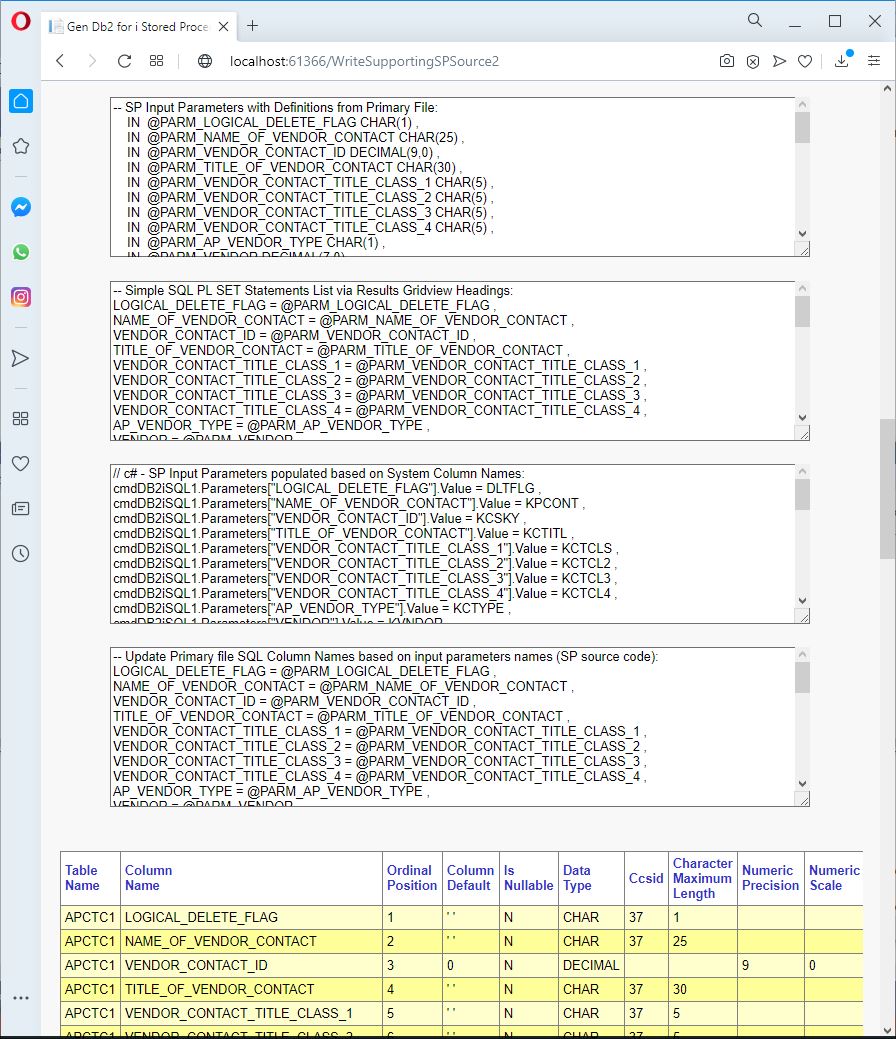Close the Gen Db2 for i tab
Viewport: 896px width, 1039px height.
[x=223, y=27]
